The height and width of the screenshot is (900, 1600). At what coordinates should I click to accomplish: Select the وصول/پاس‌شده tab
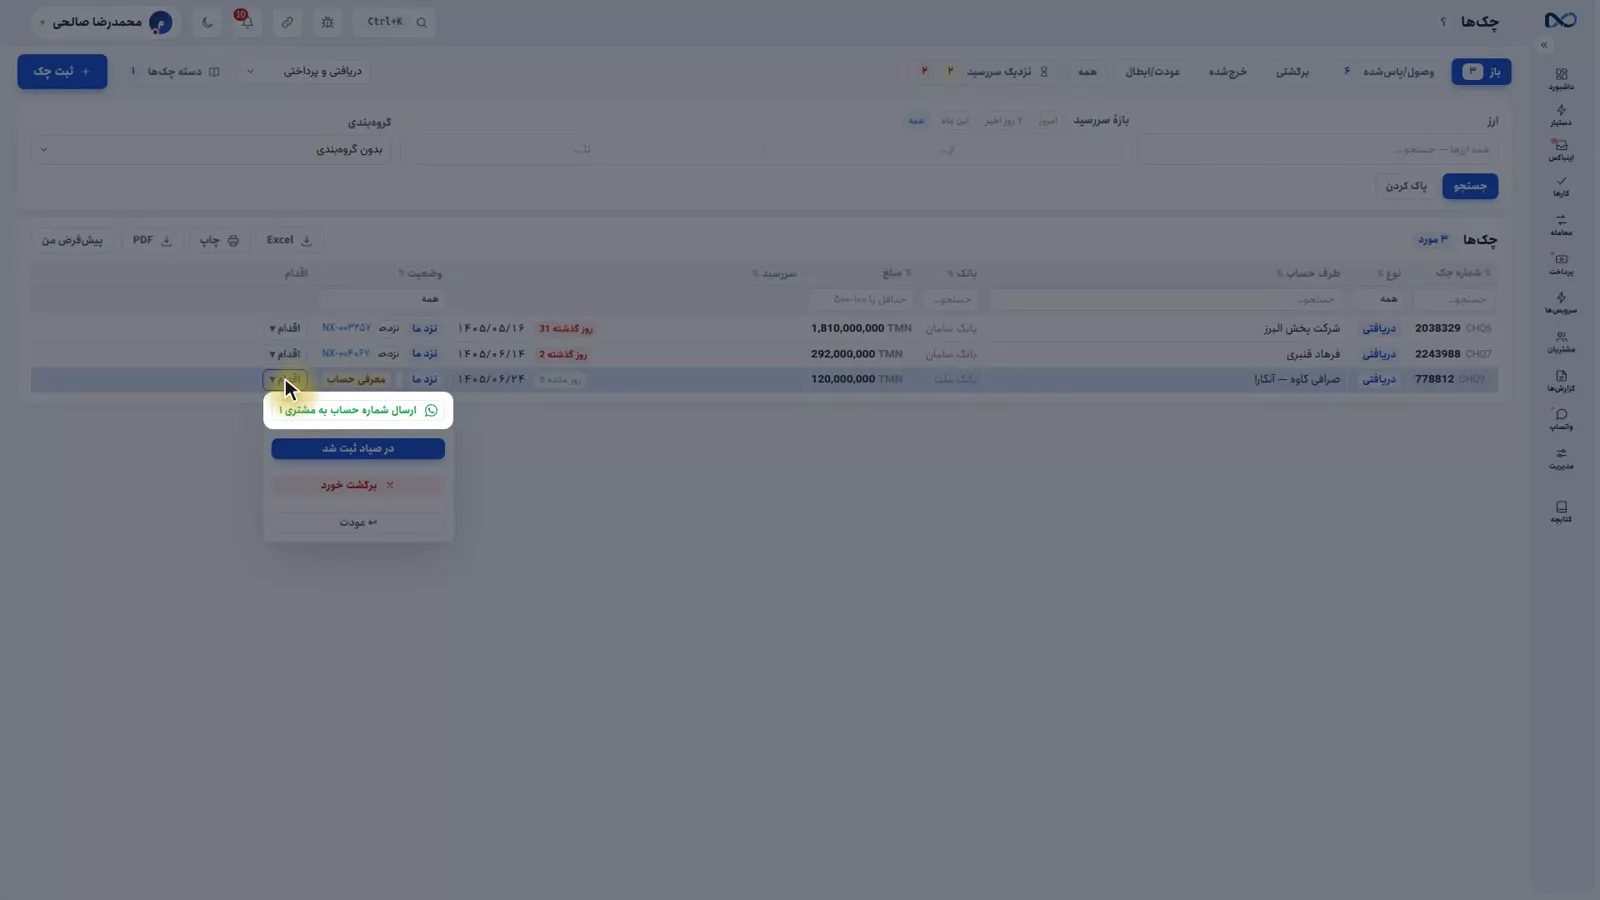1389,72
